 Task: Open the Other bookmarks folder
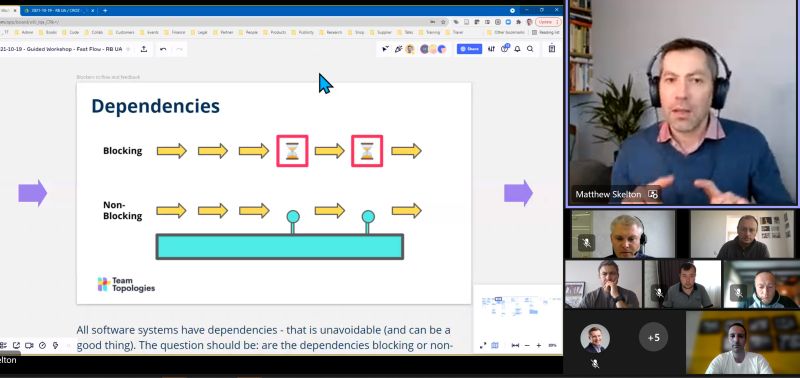tap(506, 32)
